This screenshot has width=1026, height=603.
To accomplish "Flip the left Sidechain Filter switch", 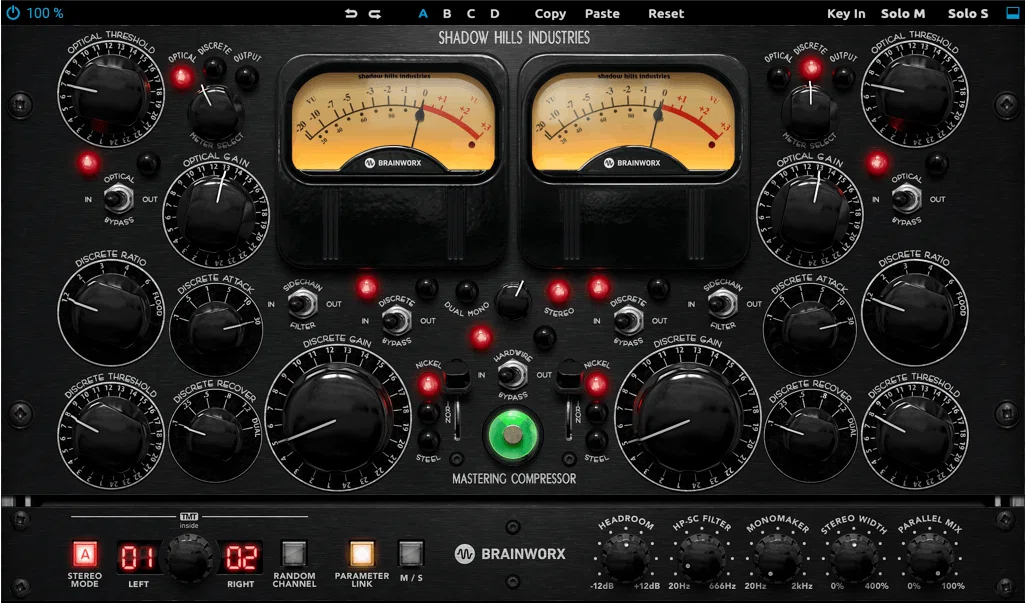I will [302, 303].
